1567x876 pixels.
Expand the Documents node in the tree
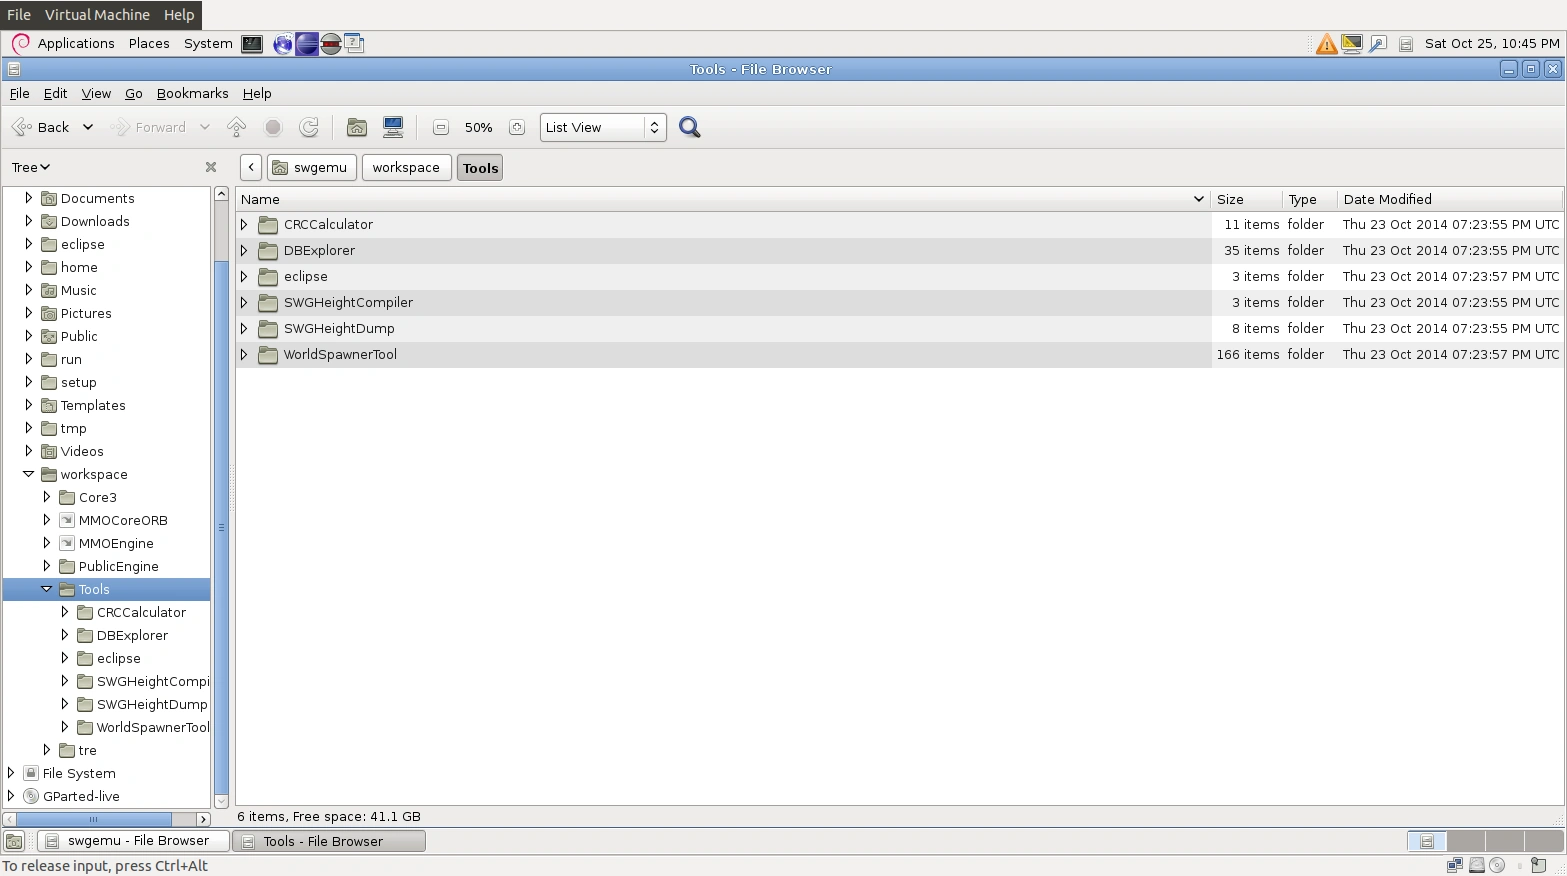tap(28, 198)
